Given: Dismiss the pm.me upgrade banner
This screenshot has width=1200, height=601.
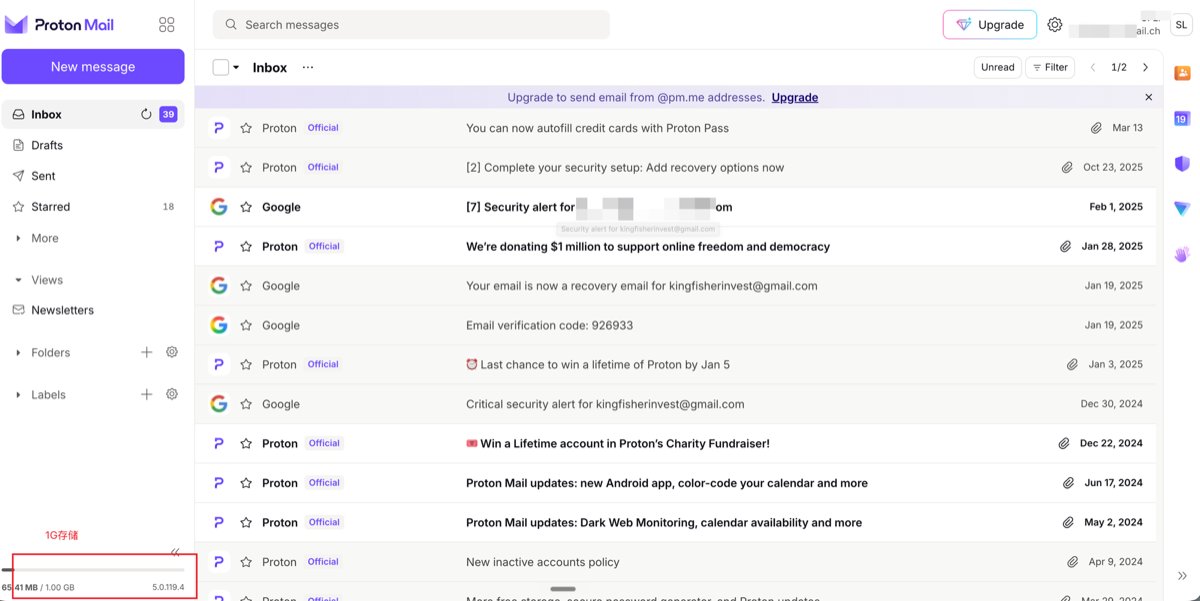Looking at the screenshot, I should tap(1148, 97).
